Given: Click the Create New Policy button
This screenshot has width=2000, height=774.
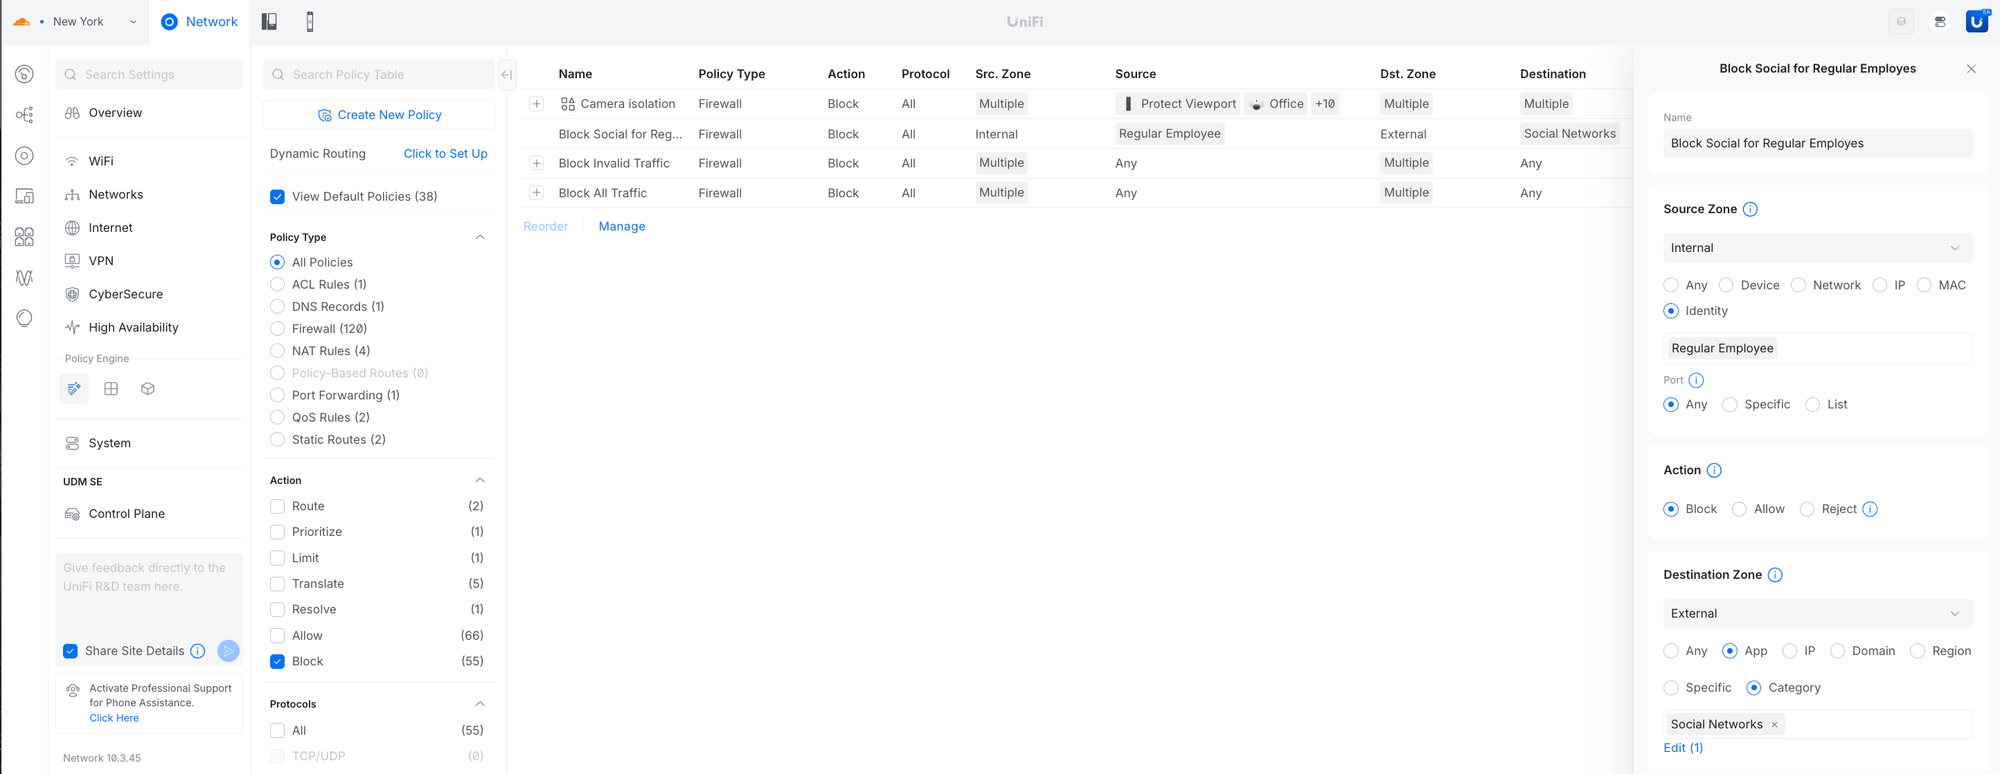Looking at the screenshot, I should click(x=379, y=115).
